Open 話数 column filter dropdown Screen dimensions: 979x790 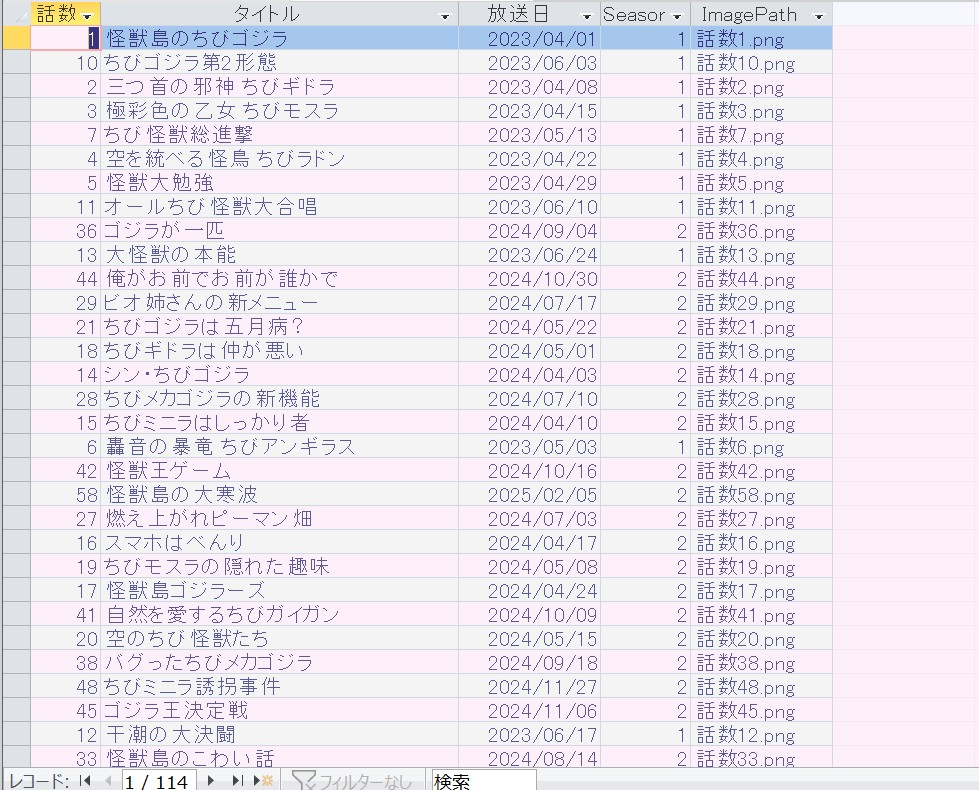[87, 16]
